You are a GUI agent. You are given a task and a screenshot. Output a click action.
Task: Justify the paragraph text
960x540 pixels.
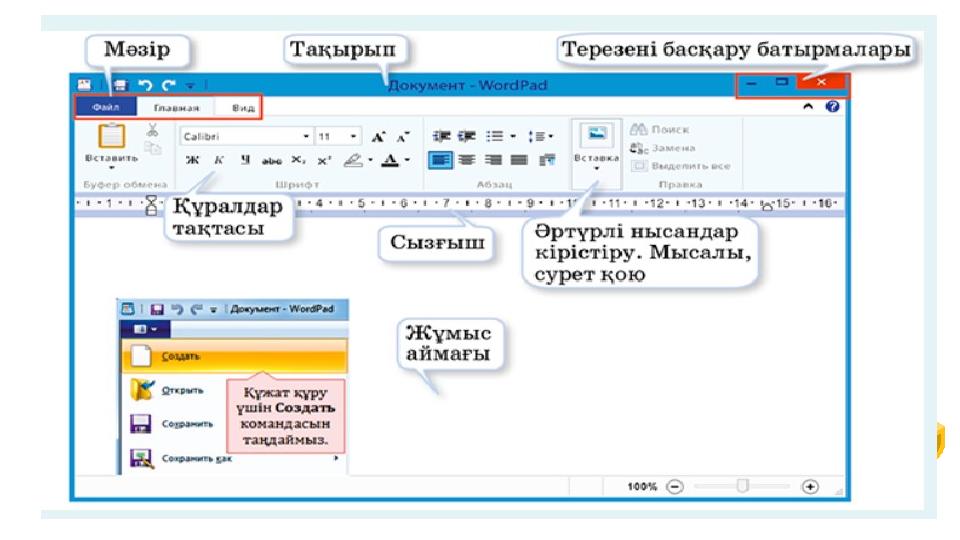pos(519,160)
